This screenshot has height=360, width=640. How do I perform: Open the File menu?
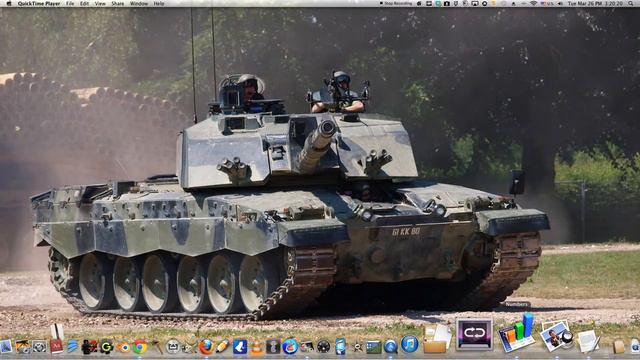[70, 3]
